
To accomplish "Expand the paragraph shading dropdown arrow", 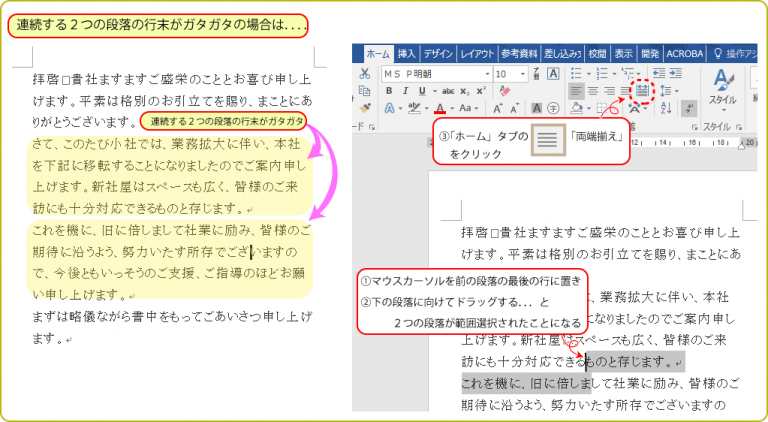I will [589, 108].
